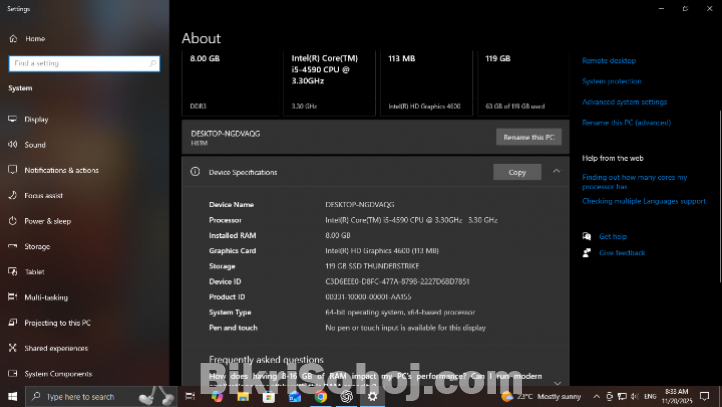This screenshot has width=722, height=407.
Task: Click the Device Specifications info icon
Action: pos(195,172)
